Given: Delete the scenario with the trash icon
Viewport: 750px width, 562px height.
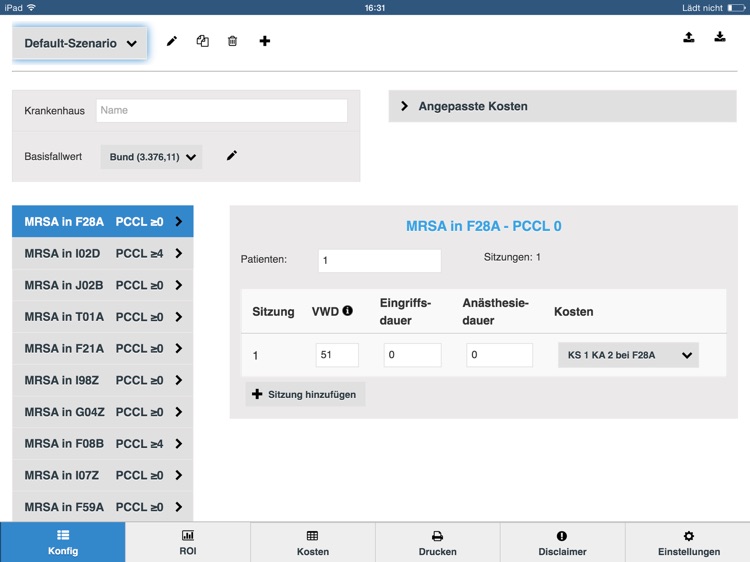Looking at the screenshot, I should click(232, 41).
